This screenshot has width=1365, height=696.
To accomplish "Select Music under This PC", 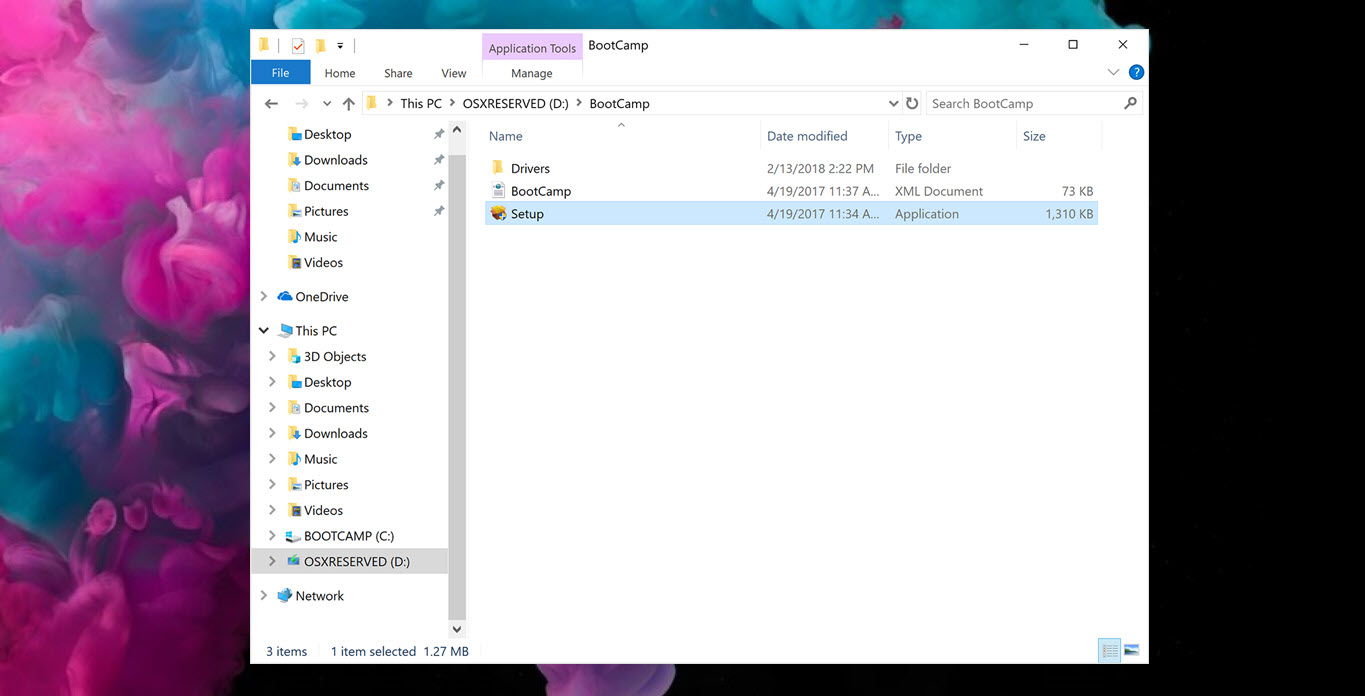I will click(320, 460).
